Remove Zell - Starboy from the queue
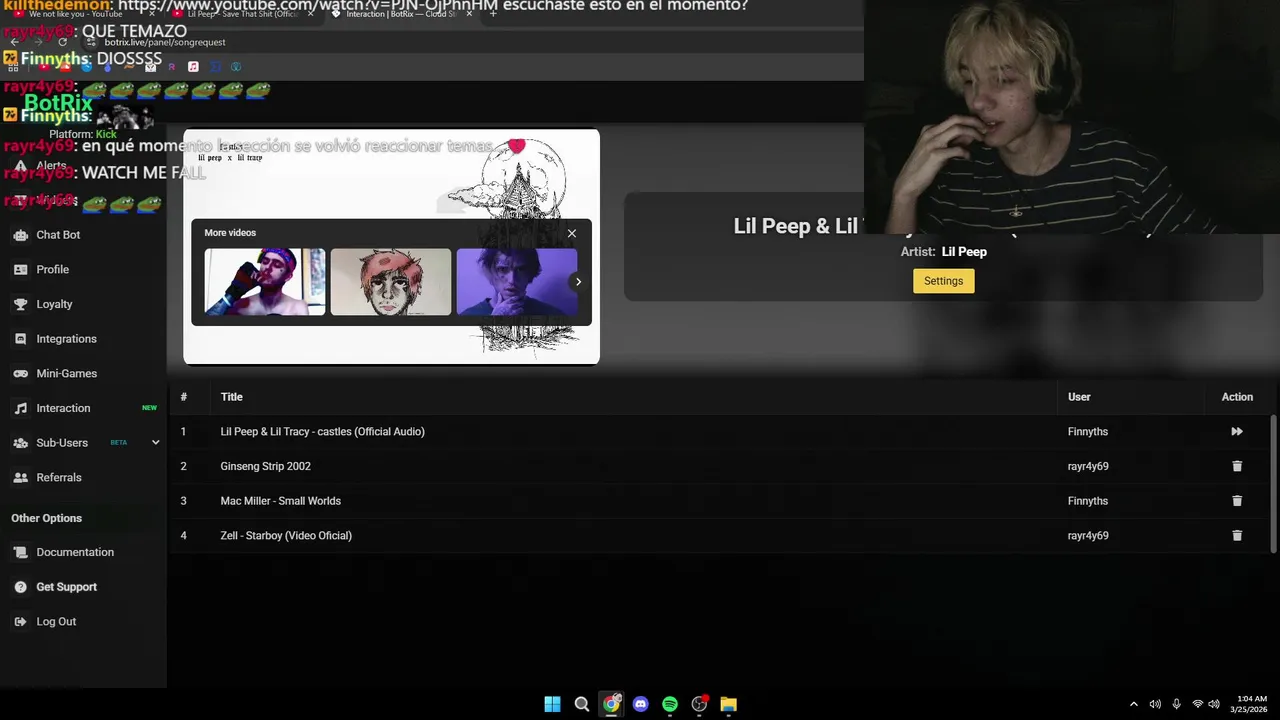 click(1237, 535)
